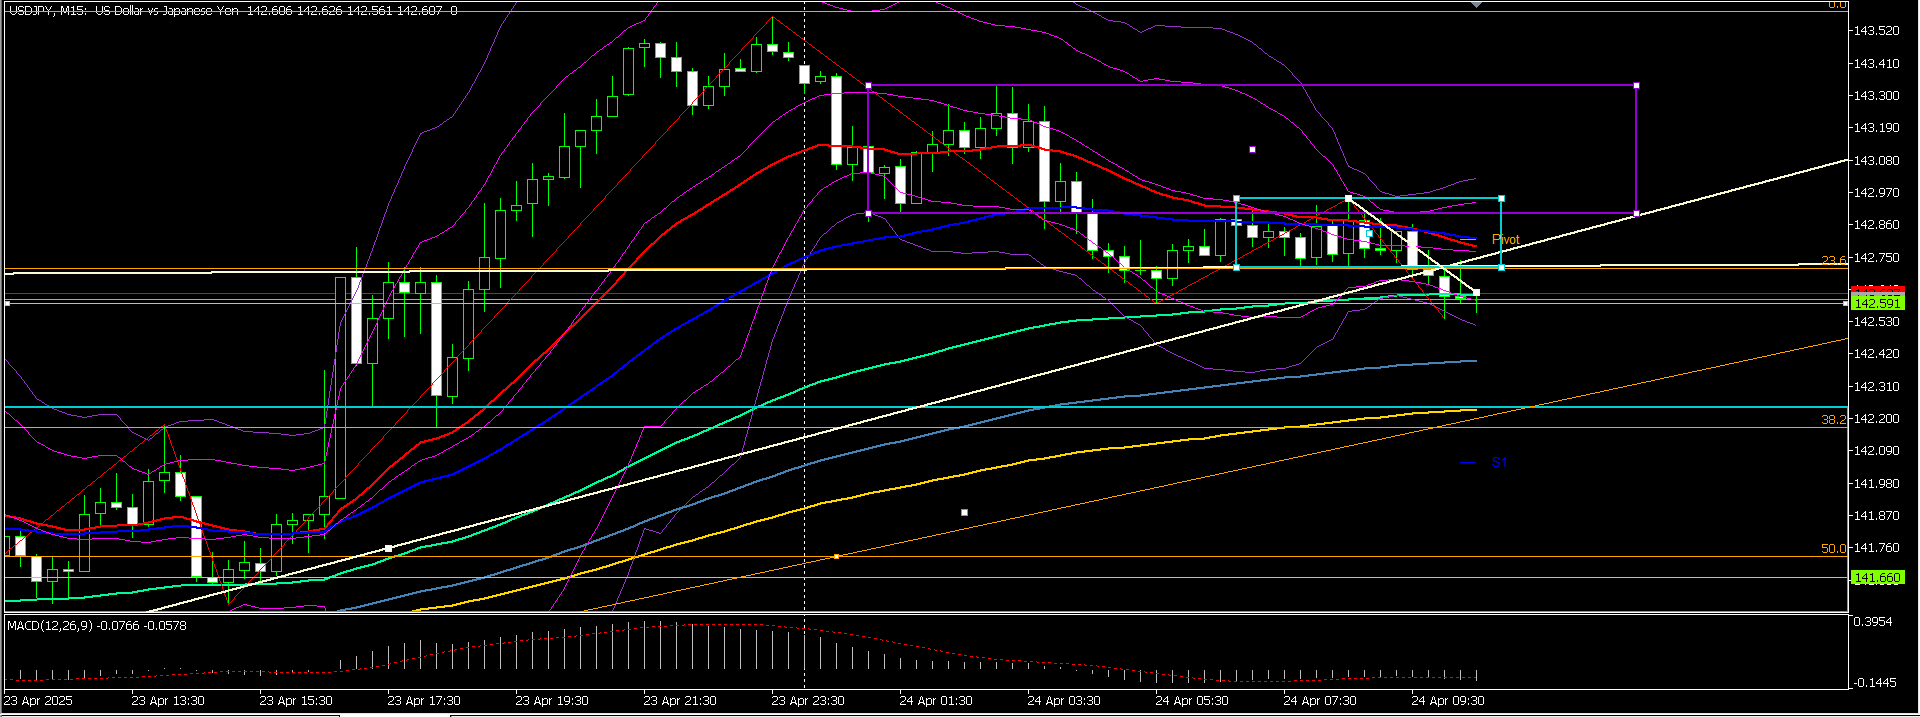Viewport: 1920px width, 717px height.
Task: Select the purple rectangle's center point marker
Action: [x=1252, y=150]
